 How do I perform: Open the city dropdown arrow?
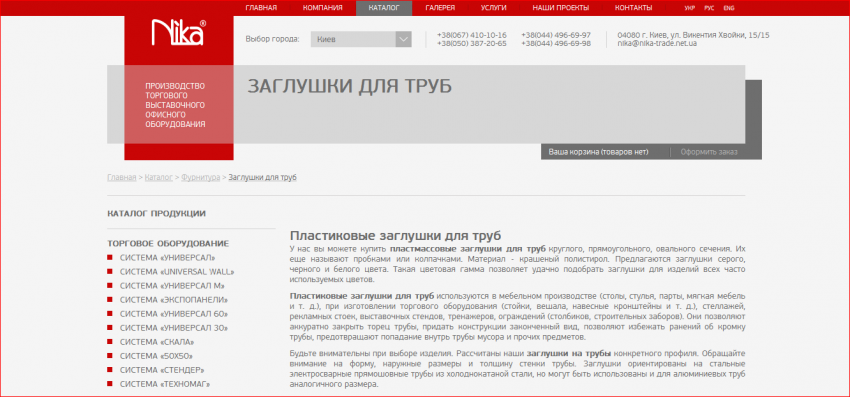[x=403, y=39]
